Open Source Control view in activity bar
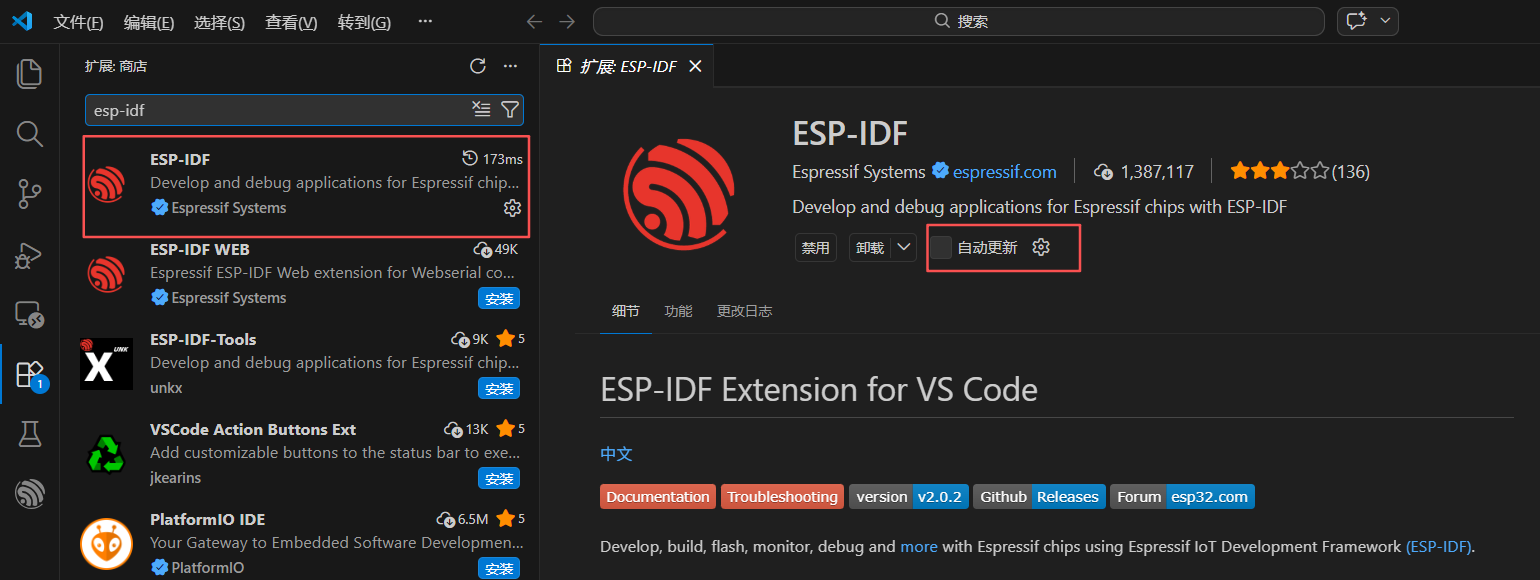 pos(30,194)
